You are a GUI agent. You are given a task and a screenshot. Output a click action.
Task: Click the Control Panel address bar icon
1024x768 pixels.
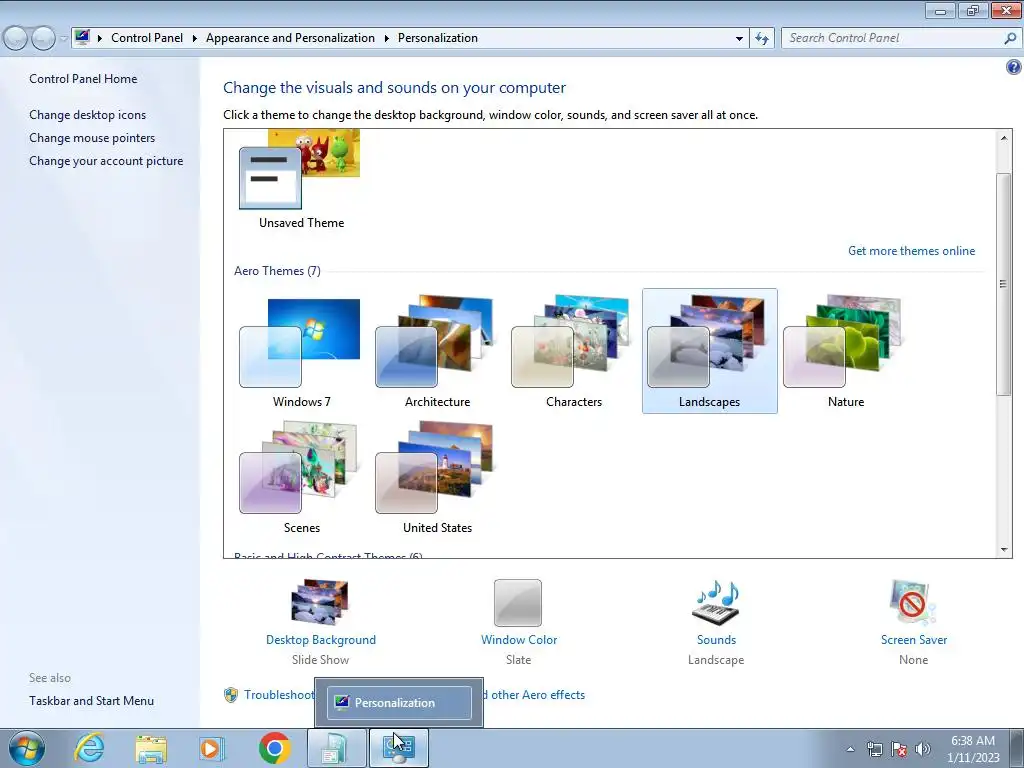point(82,37)
